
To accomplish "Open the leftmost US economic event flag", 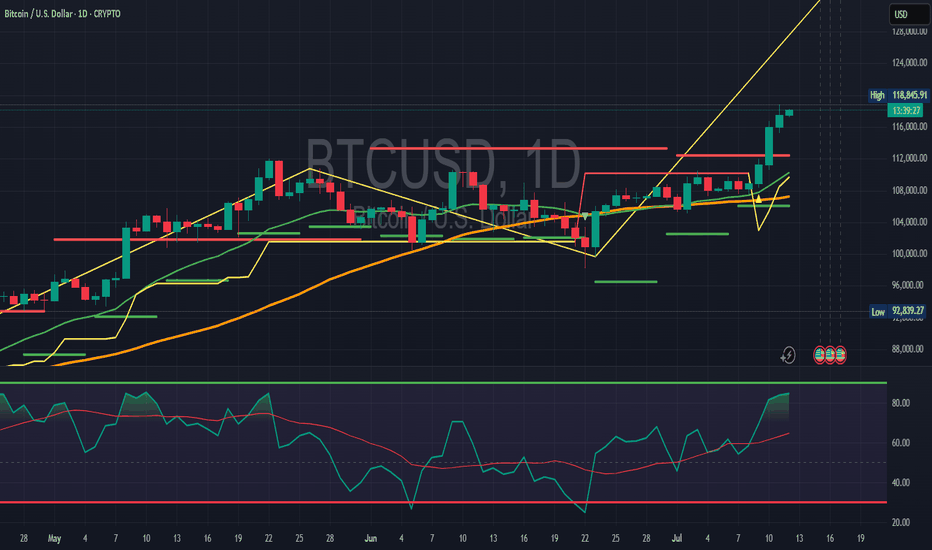I will click(x=820, y=355).
